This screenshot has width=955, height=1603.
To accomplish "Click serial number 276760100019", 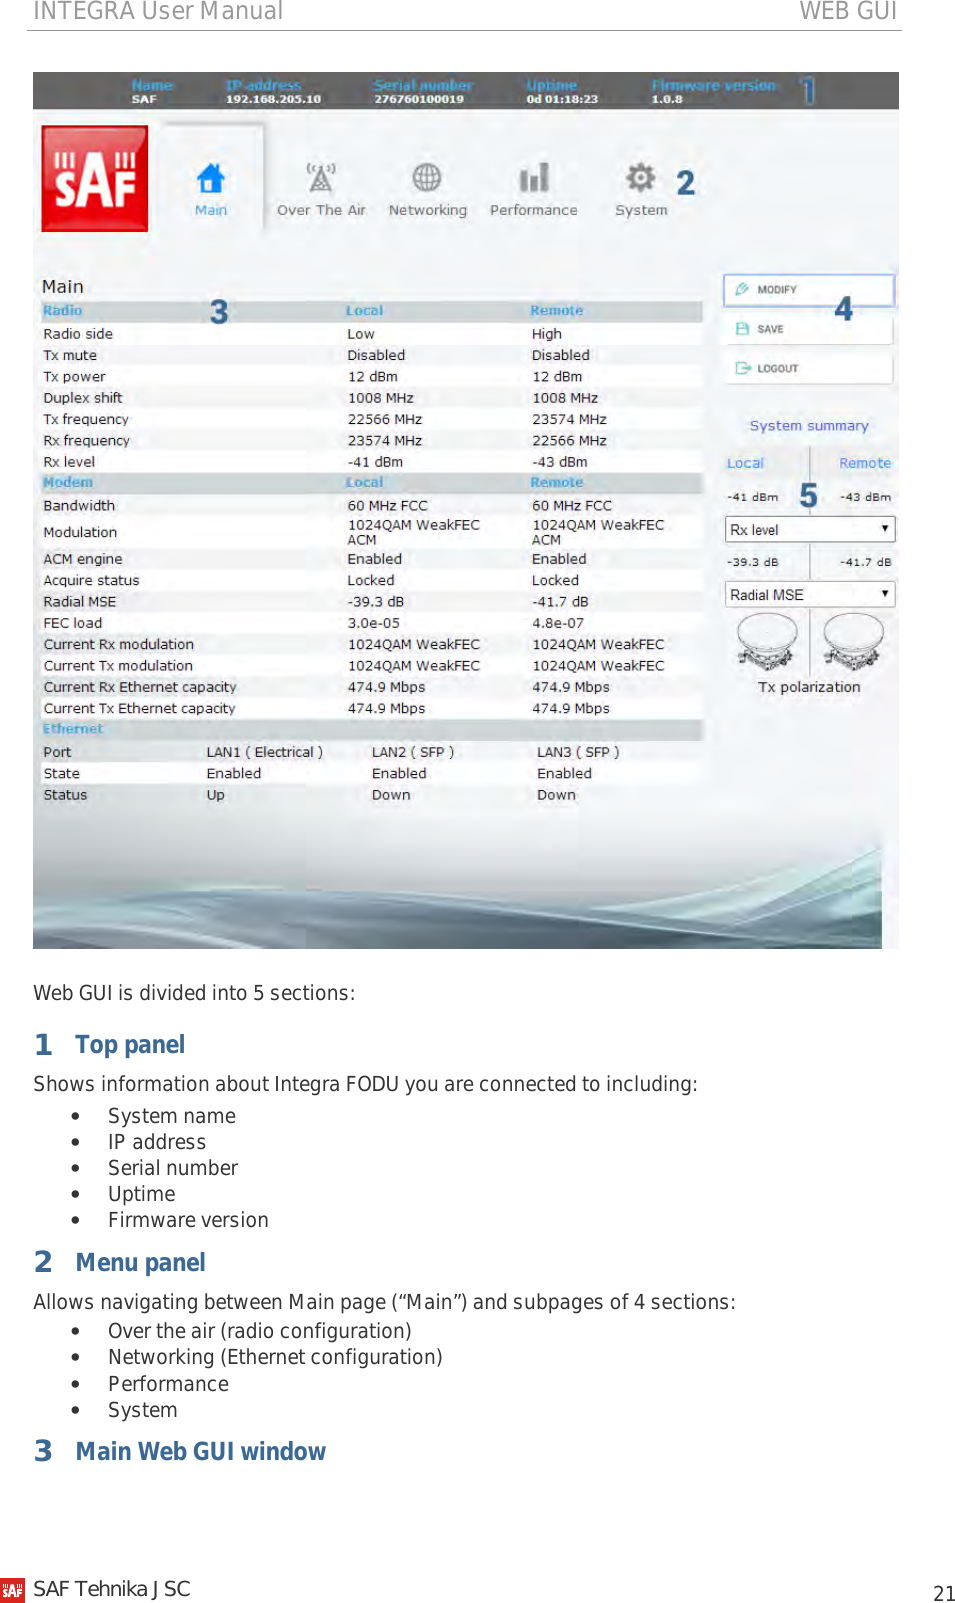I will pyautogui.click(x=419, y=99).
